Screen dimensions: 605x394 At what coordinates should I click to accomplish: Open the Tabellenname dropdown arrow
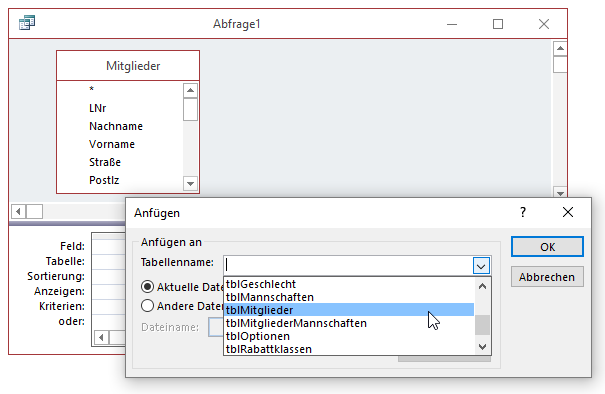tap(481, 265)
